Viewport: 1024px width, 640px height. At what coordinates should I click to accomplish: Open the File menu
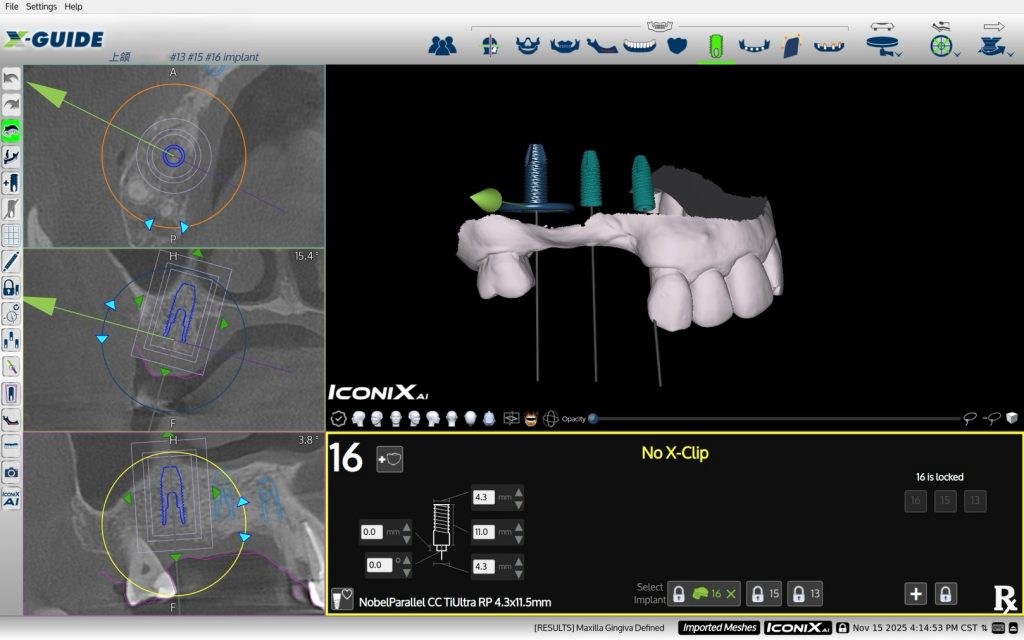(x=12, y=6)
